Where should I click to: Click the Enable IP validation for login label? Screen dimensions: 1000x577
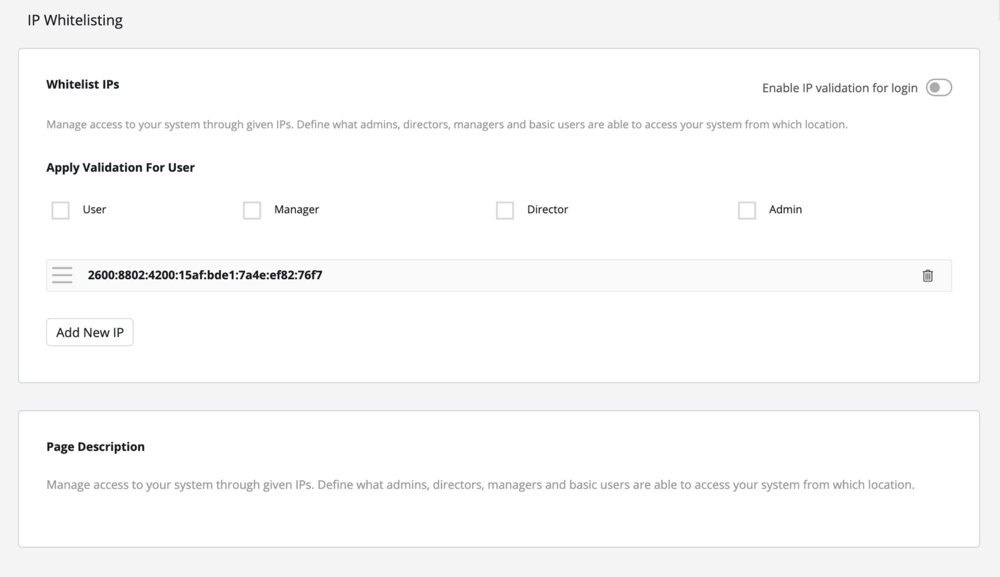839,88
